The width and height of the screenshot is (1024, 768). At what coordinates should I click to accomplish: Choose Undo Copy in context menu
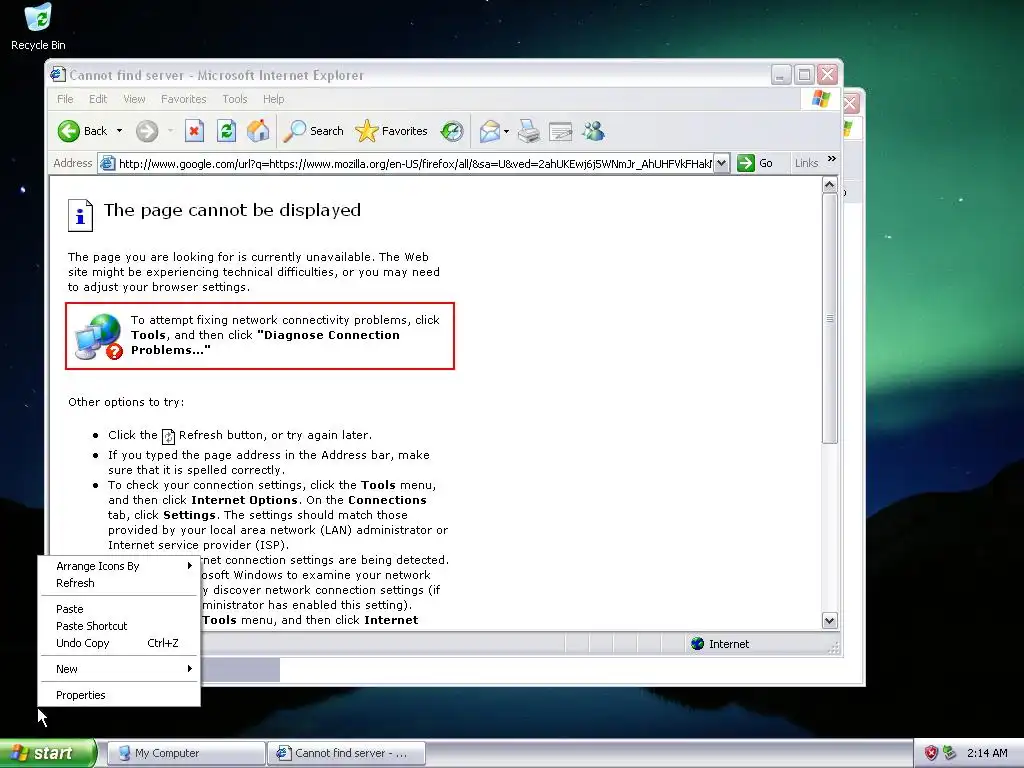click(x=119, y=643)
